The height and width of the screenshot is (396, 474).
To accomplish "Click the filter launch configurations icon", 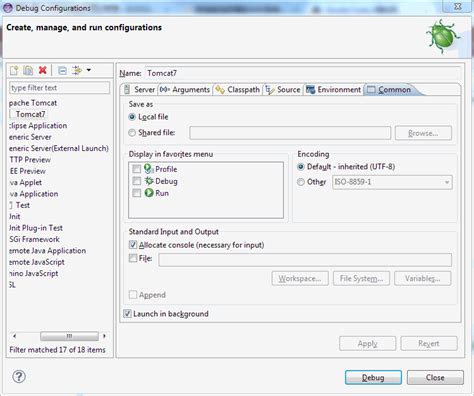I will pos(77,70).
